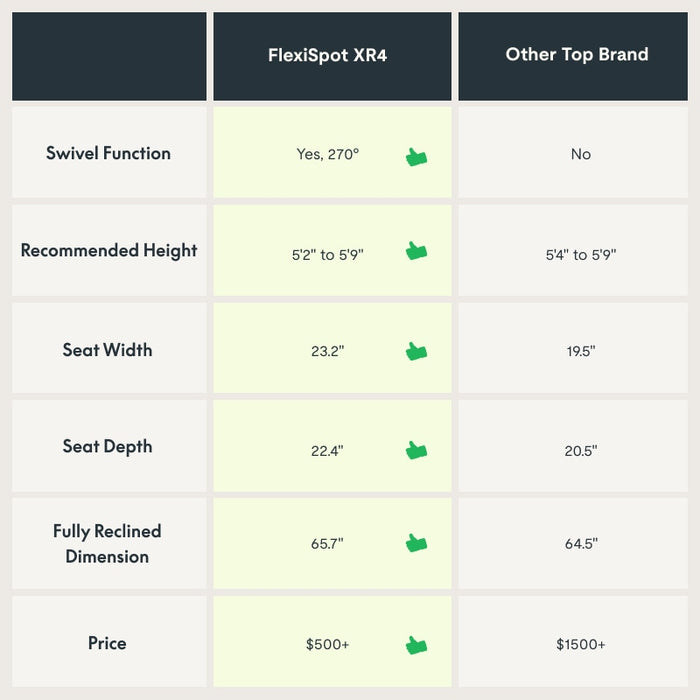
Task: Click the Seat Width row label
Action: (107, 350)
